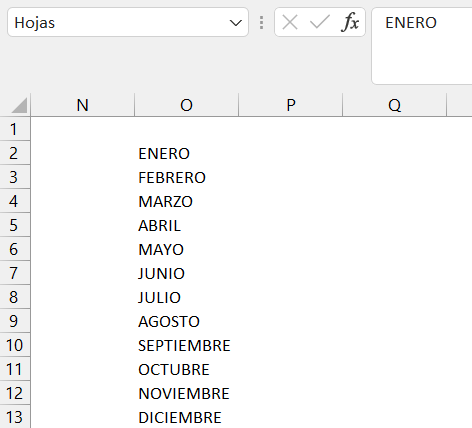The width and height of the screenshot is (472, 428).
Task: Click the cell containing ENERO
Action: click(x=187, y=153)
